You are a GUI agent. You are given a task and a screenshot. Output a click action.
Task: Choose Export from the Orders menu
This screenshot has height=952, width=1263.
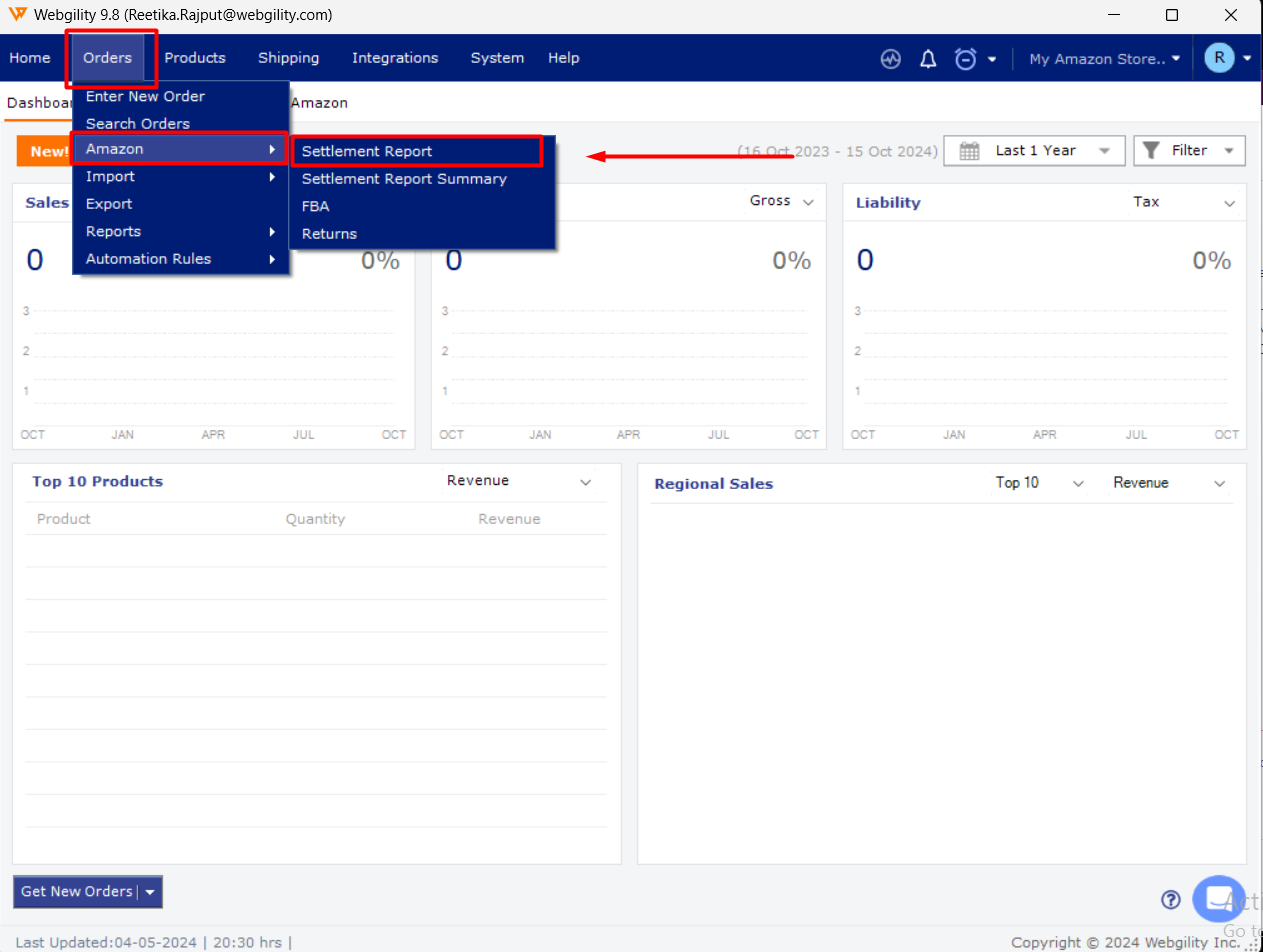181,204
